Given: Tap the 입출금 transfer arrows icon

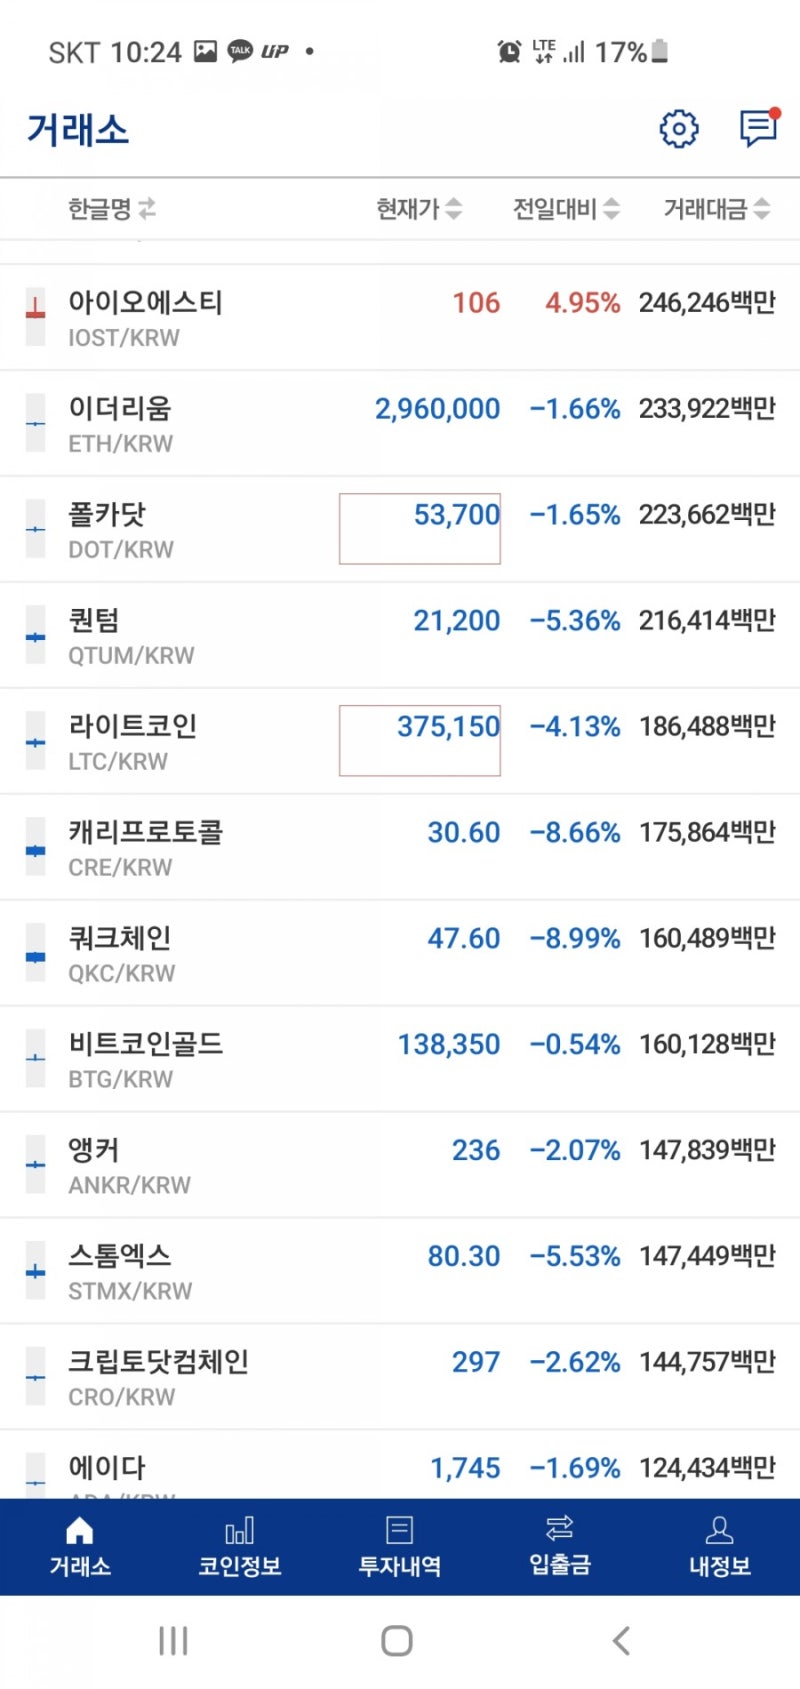Looking at the screenshot, I should pyautogui.click(x=559, y=1544).
